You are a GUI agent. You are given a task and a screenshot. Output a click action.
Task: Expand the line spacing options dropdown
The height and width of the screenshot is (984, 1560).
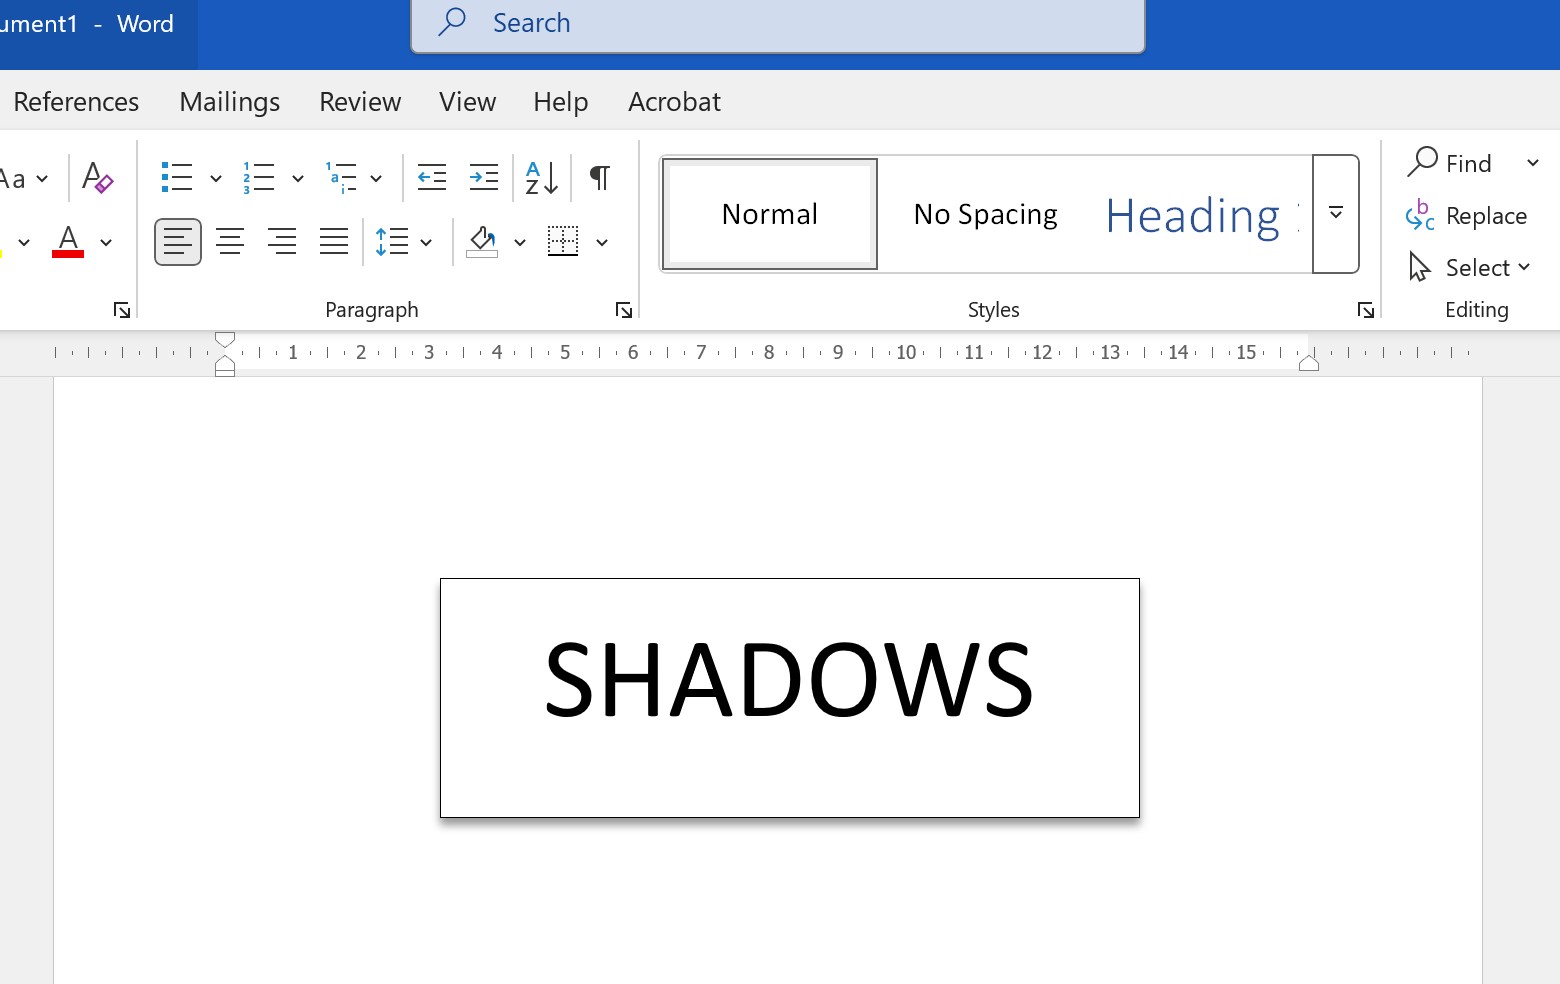coord(424,241)
